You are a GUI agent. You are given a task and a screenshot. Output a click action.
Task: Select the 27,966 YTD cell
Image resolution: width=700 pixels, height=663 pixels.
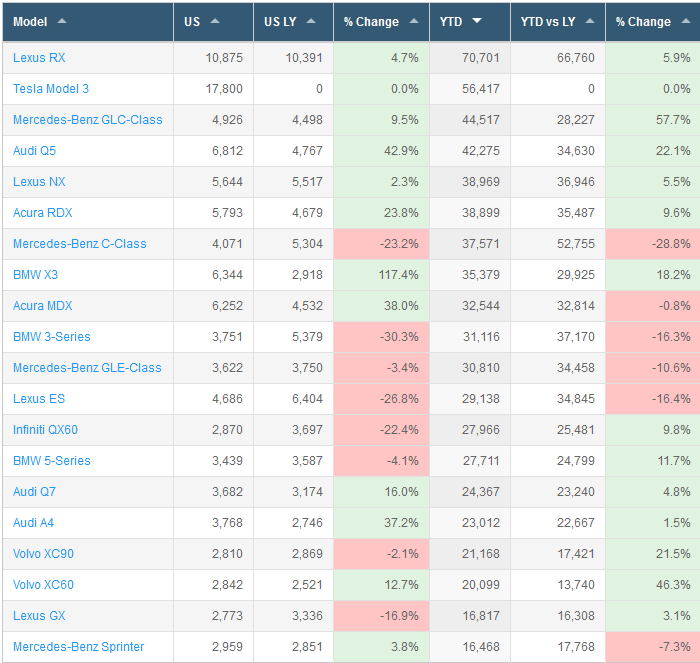pyautogui.click(x=470, y=430)
